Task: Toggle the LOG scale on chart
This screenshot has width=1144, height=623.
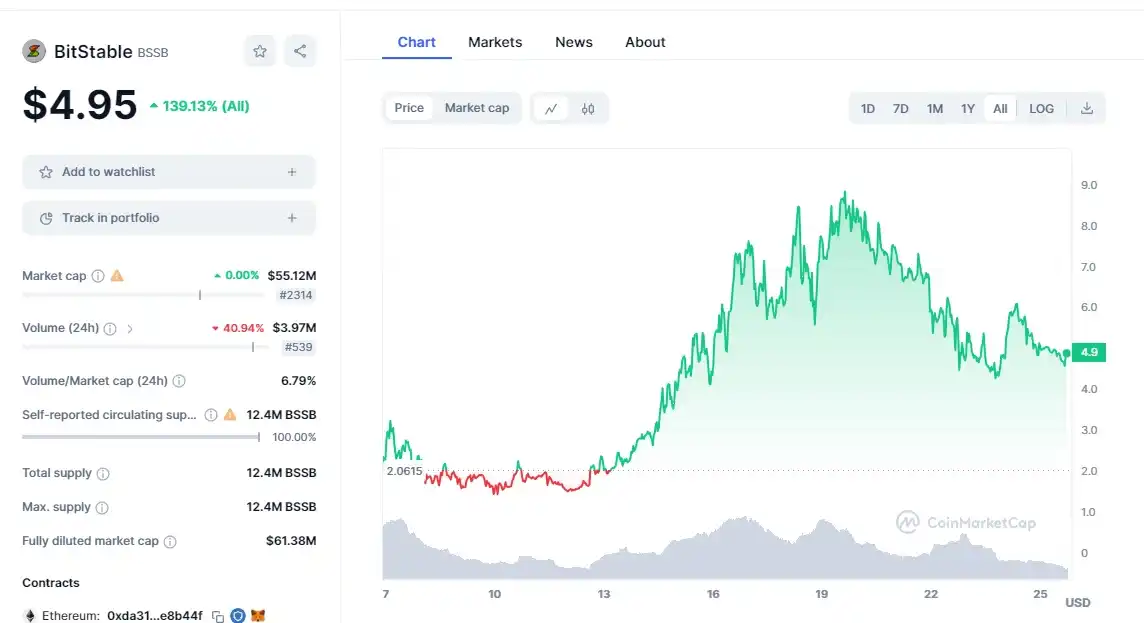Action: tap(1041, 108)
